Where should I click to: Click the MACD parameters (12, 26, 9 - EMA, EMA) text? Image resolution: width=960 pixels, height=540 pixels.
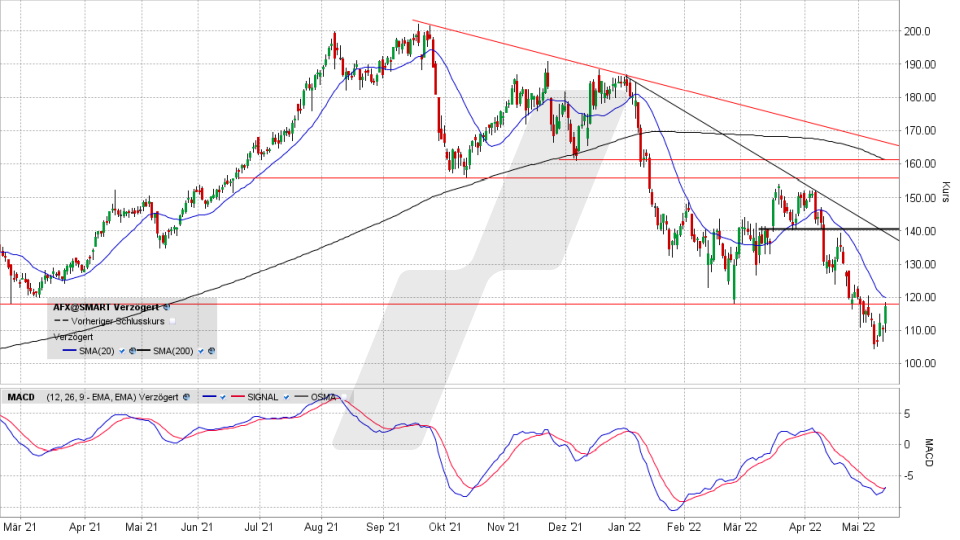click(x=91, y=397)
